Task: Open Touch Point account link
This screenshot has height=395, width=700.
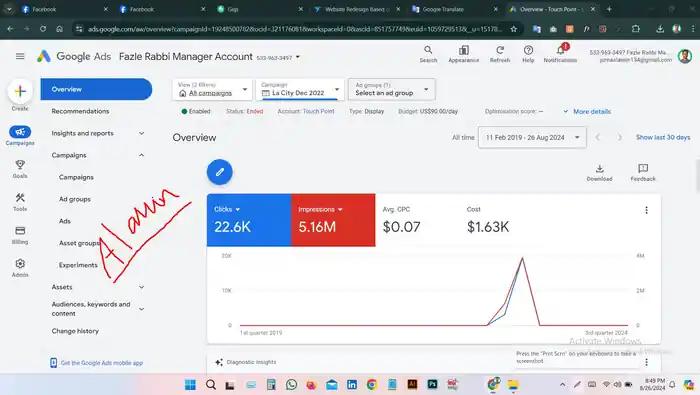Action: coord(318,112)
